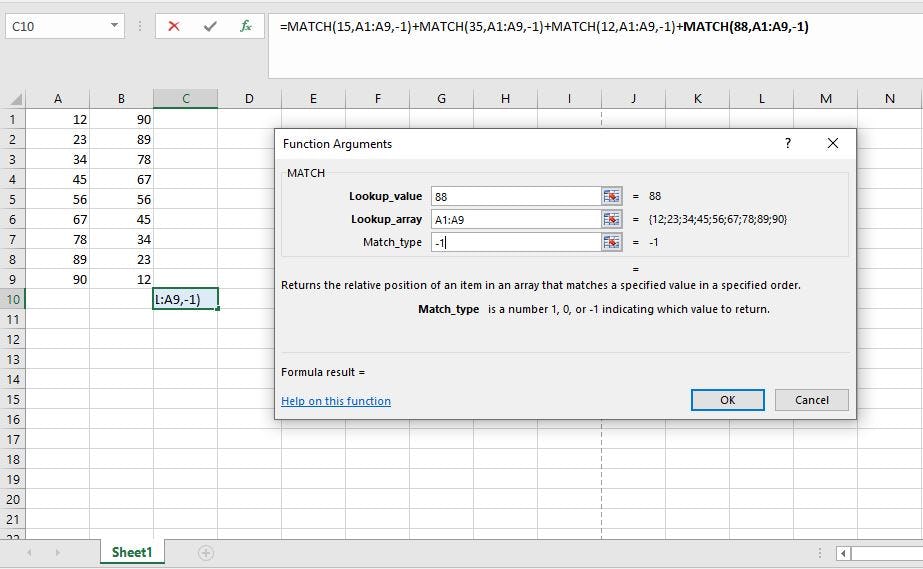Viewport: 923px width, 569px height.
Task: Select cell A9 containing 90
Action: tap(58, 279)
